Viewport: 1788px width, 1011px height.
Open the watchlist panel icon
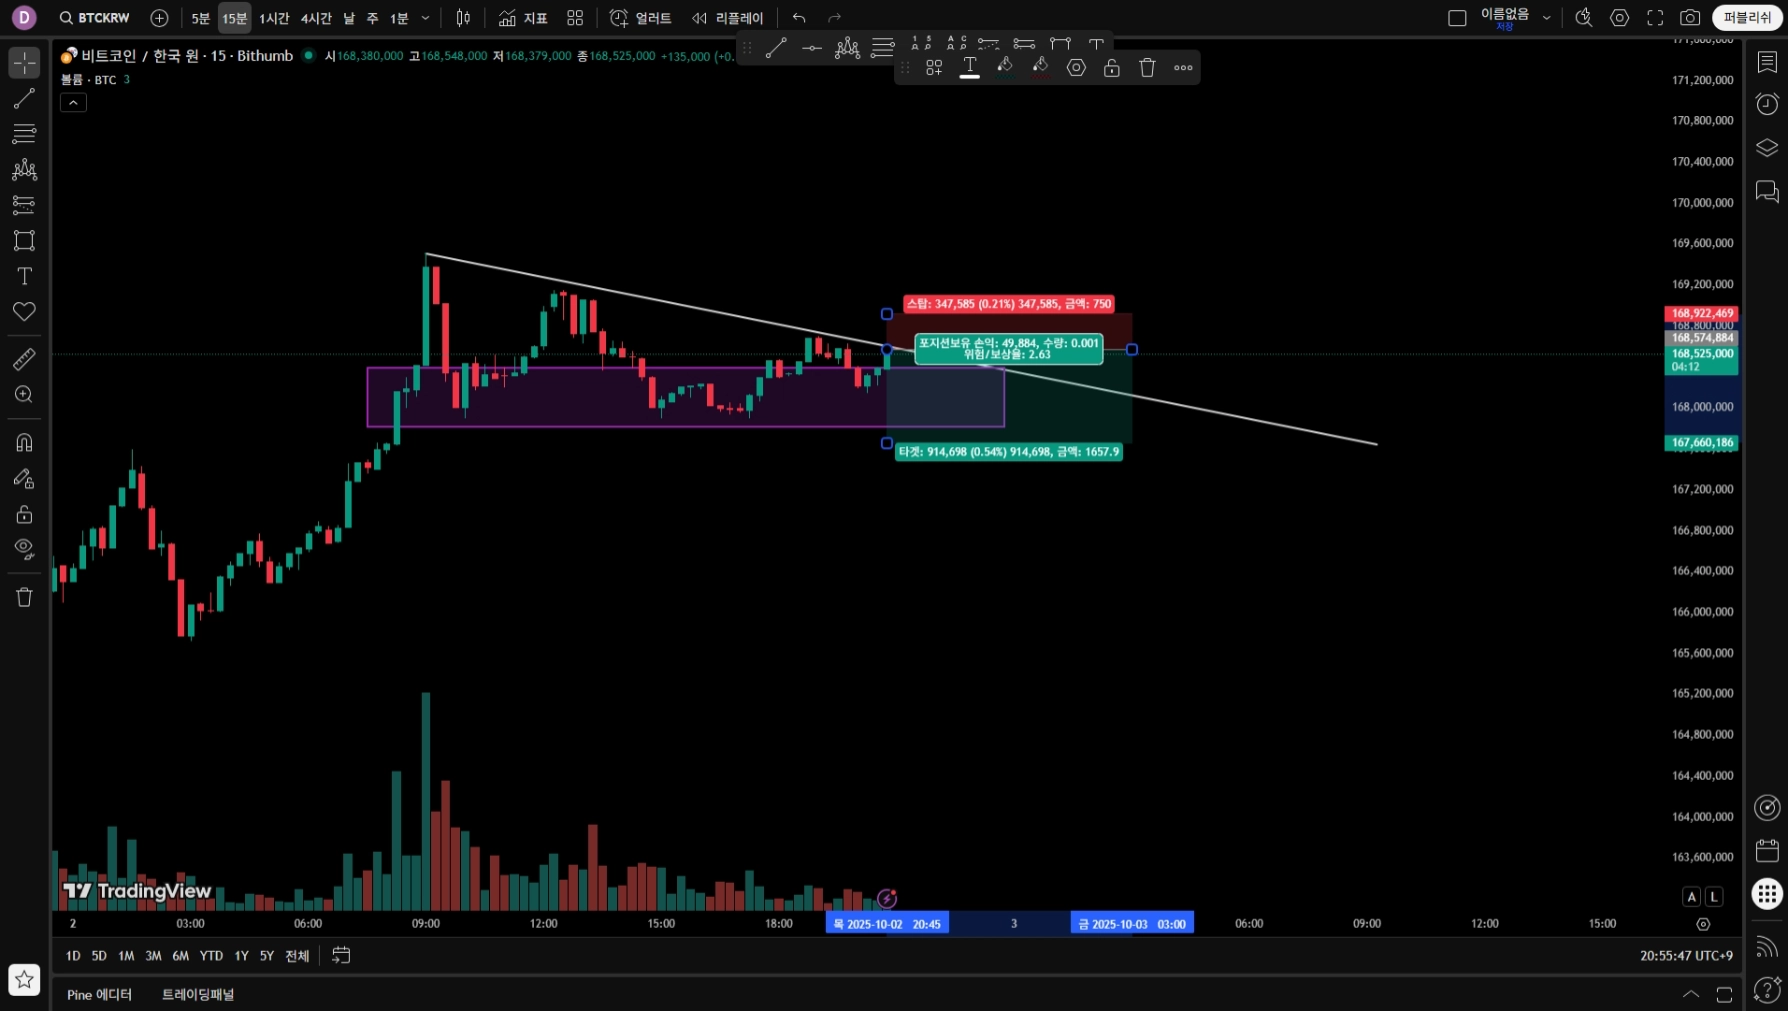(1767, 62)
